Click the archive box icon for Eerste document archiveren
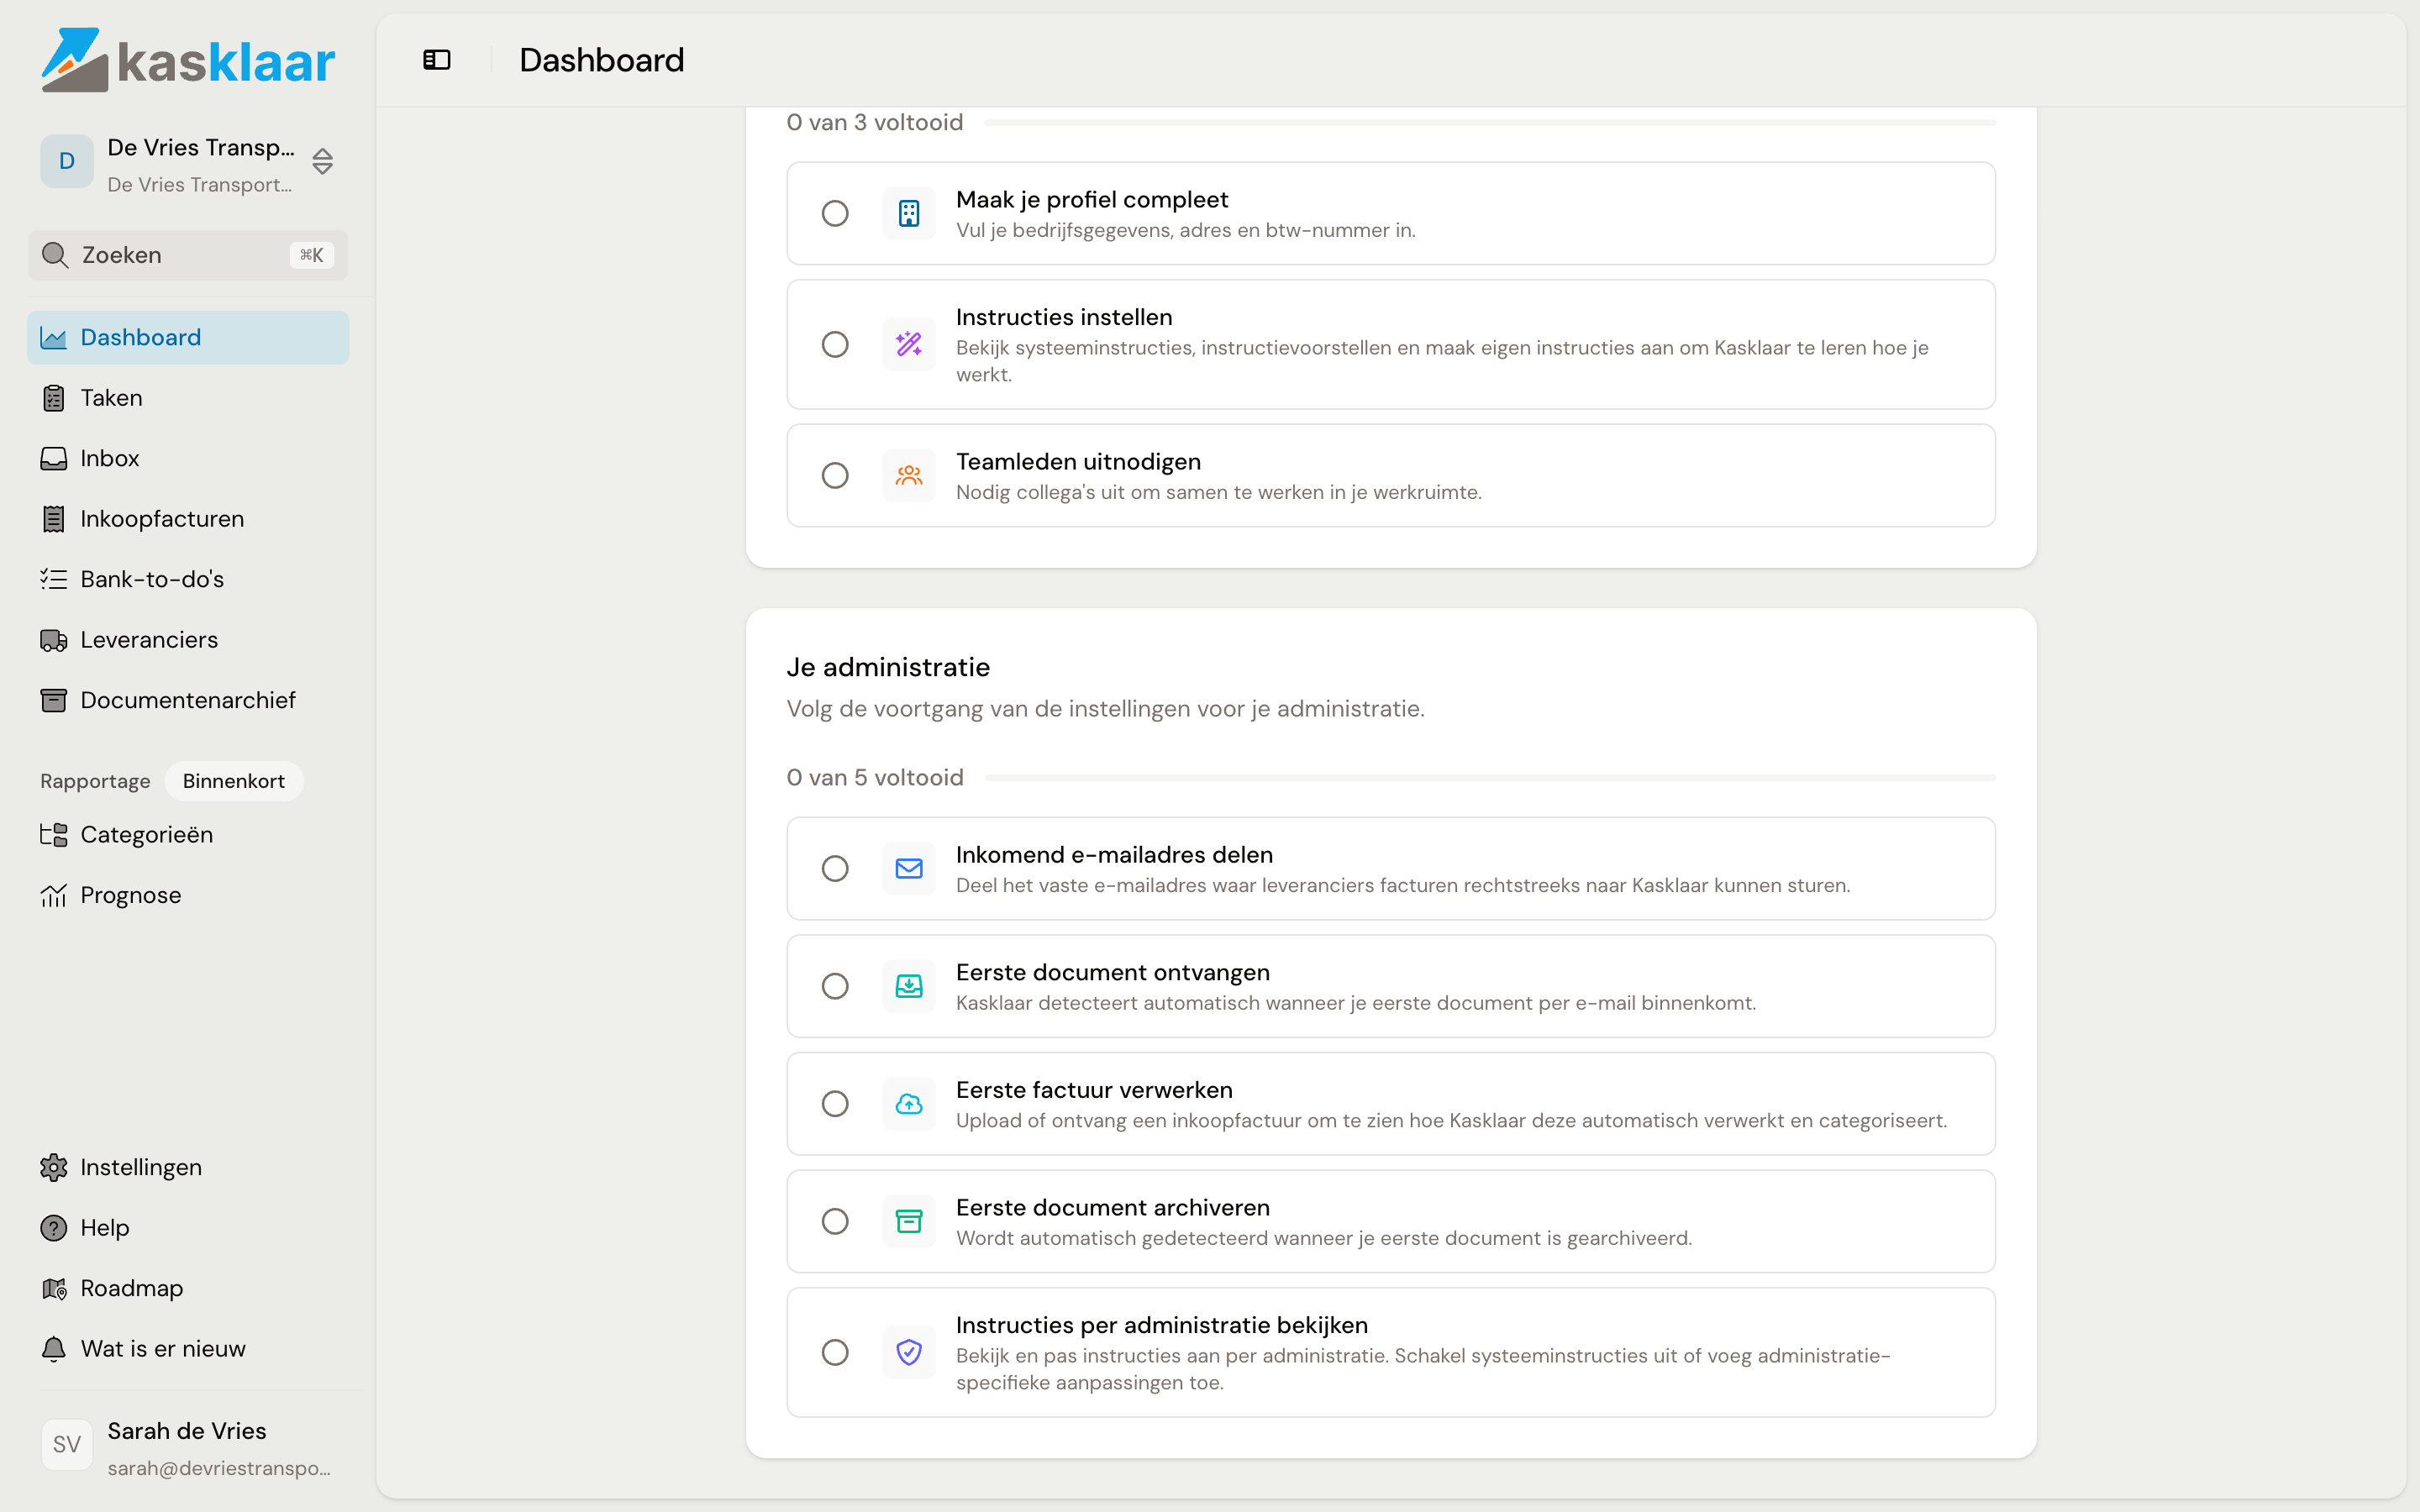Image resolution: width=2420 pixels, height=1512 pixels. coord(909,1221)
